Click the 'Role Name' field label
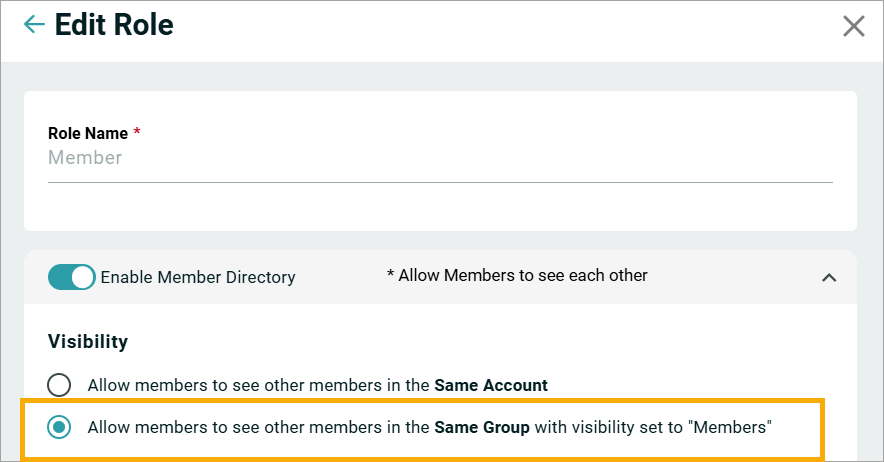The width and height of the screenshot is (884, 462). tap(88, 134)
